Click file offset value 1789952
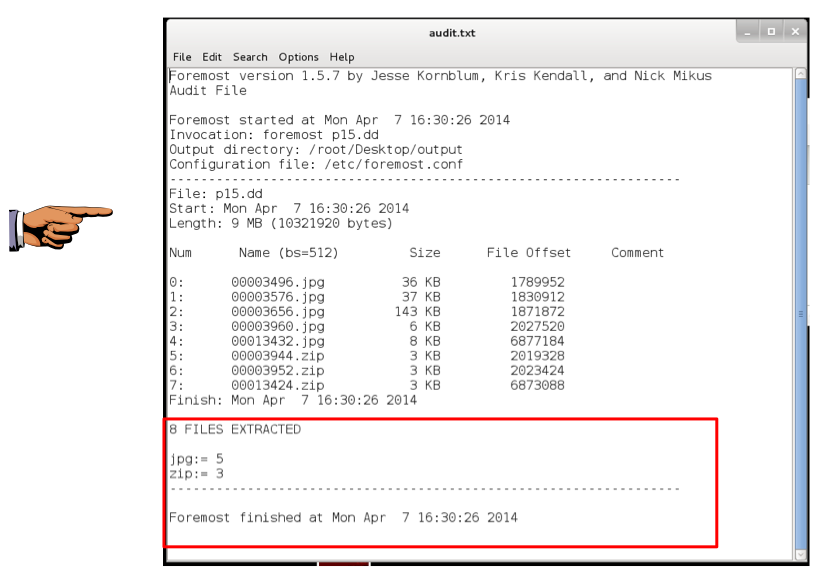This screenshot has height=582, width=826. (x=537, y=282)
